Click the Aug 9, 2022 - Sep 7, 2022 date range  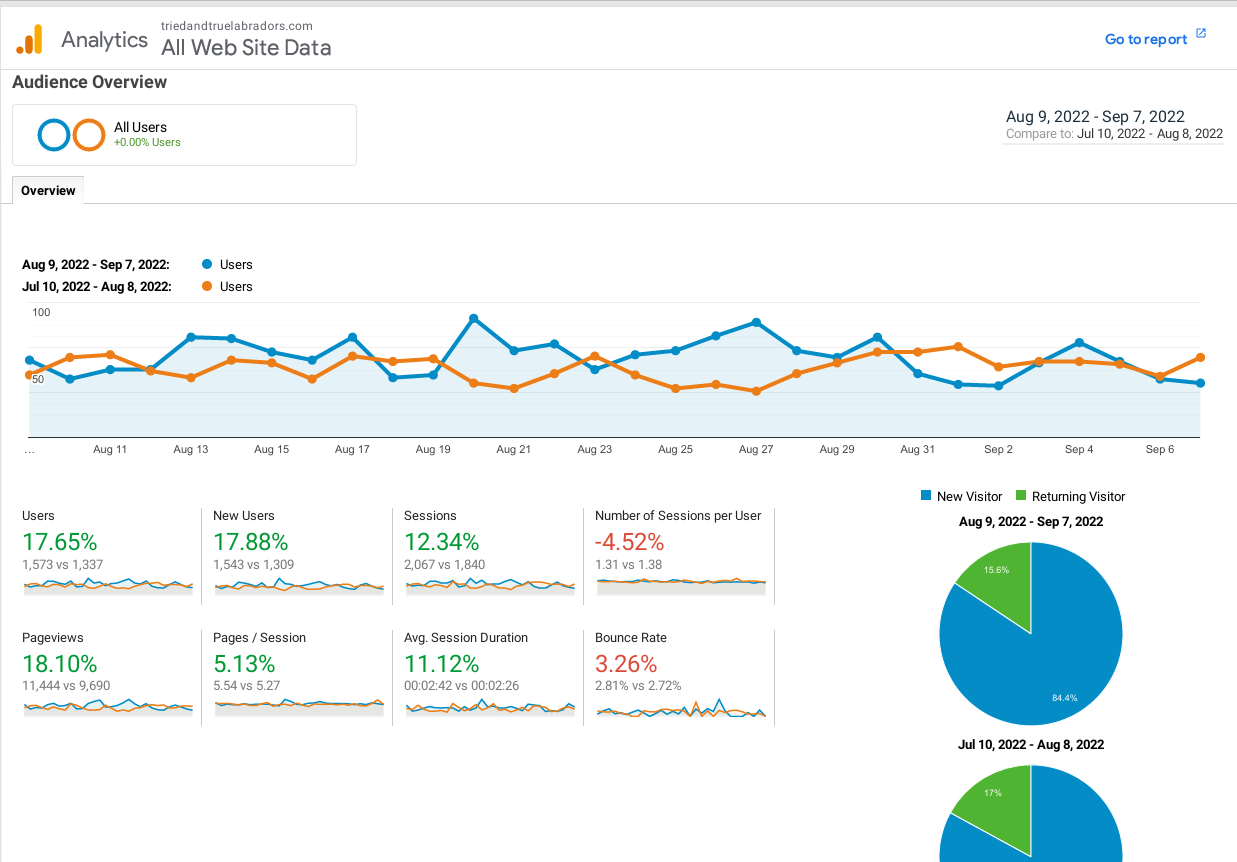click(x=1095, y=117)
